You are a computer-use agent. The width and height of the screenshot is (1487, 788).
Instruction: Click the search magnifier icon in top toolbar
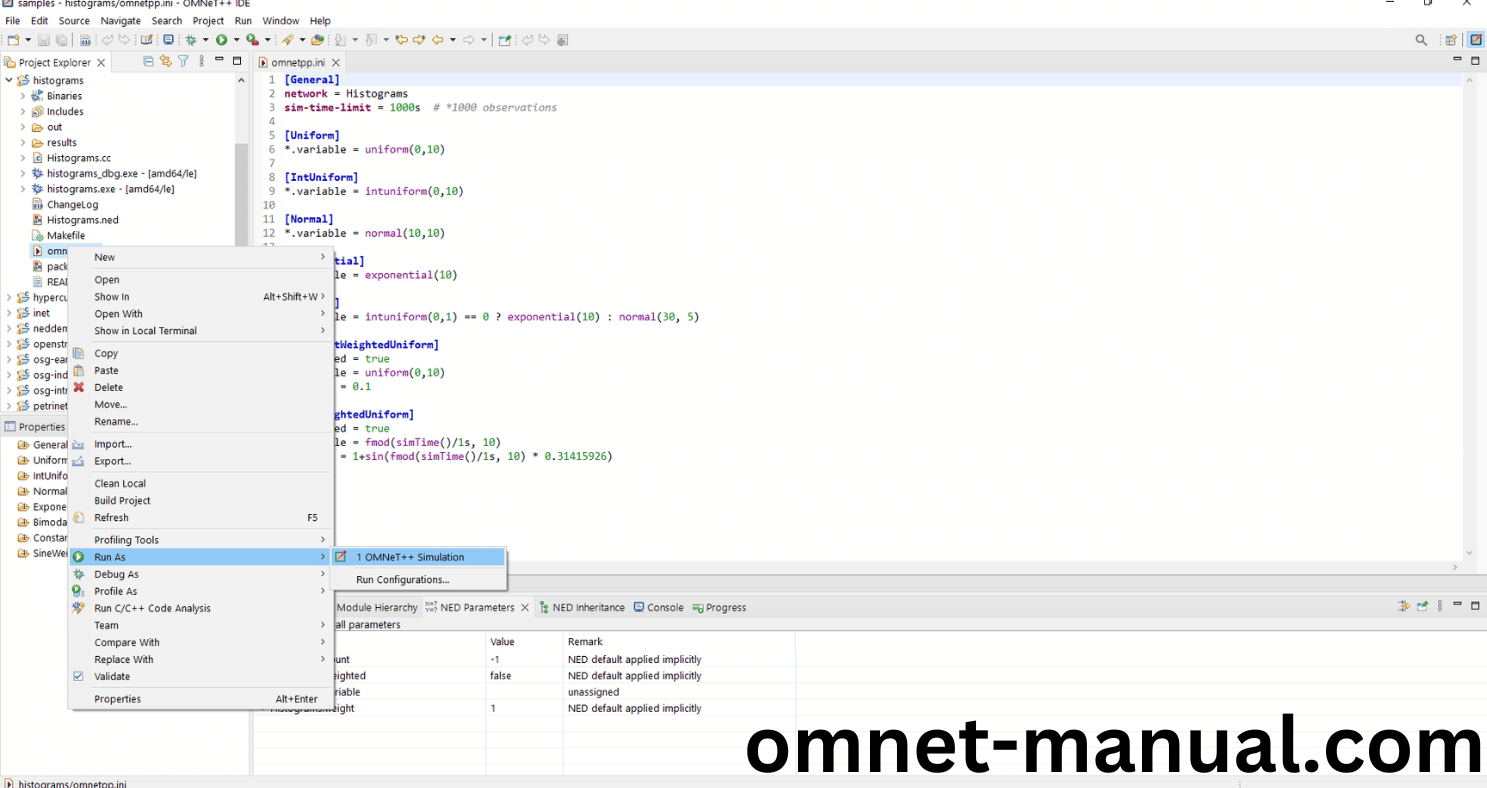click(1421, 40)
